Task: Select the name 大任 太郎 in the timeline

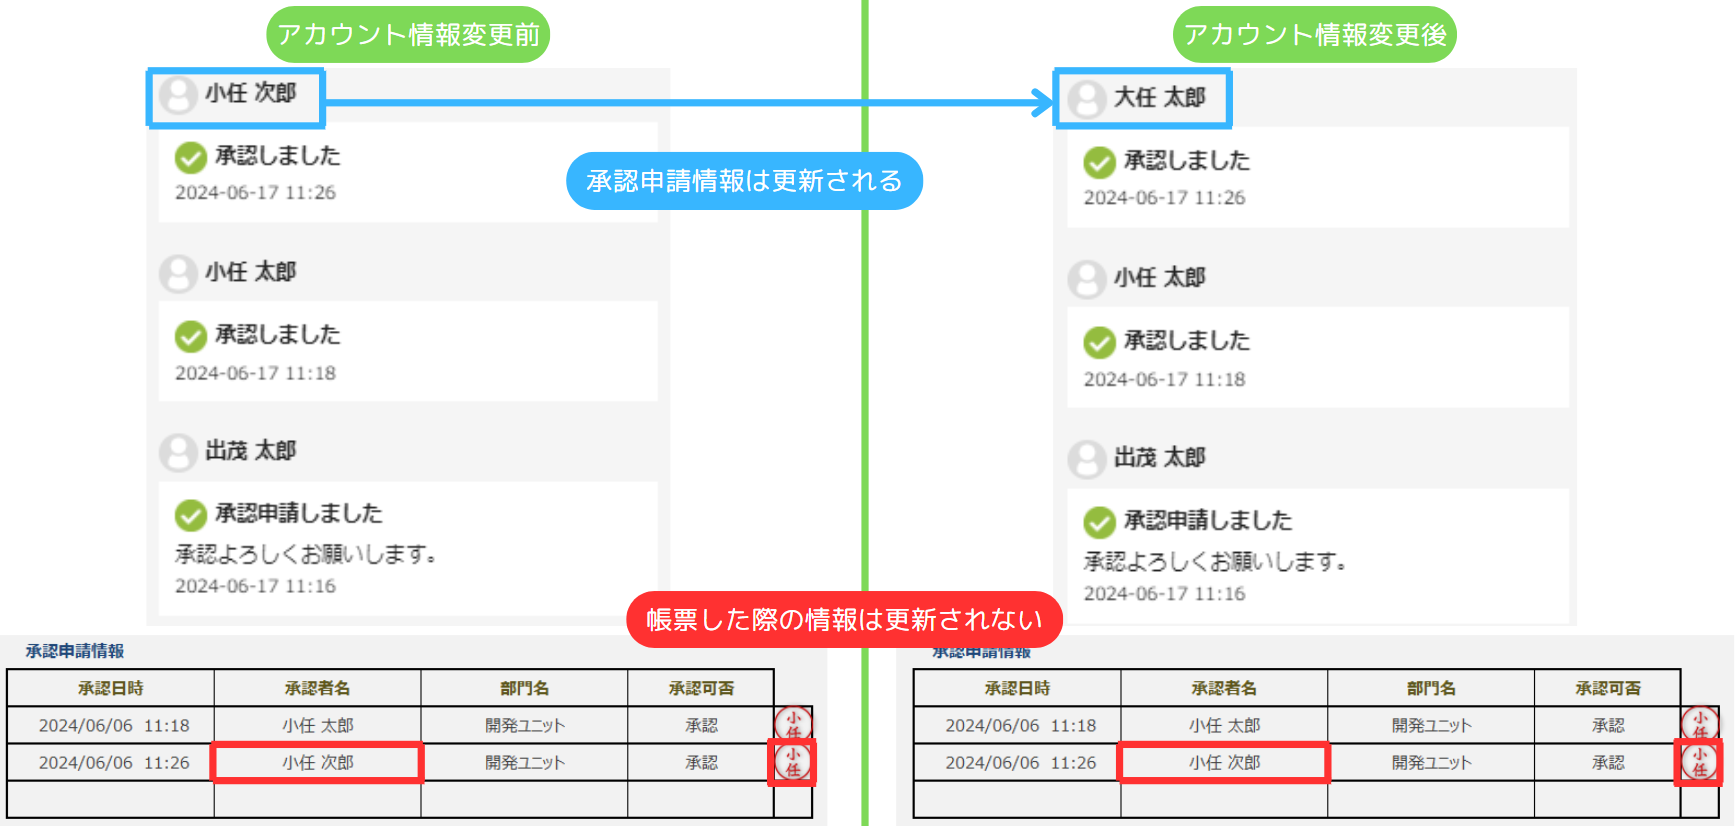Action: [1160, 97]
